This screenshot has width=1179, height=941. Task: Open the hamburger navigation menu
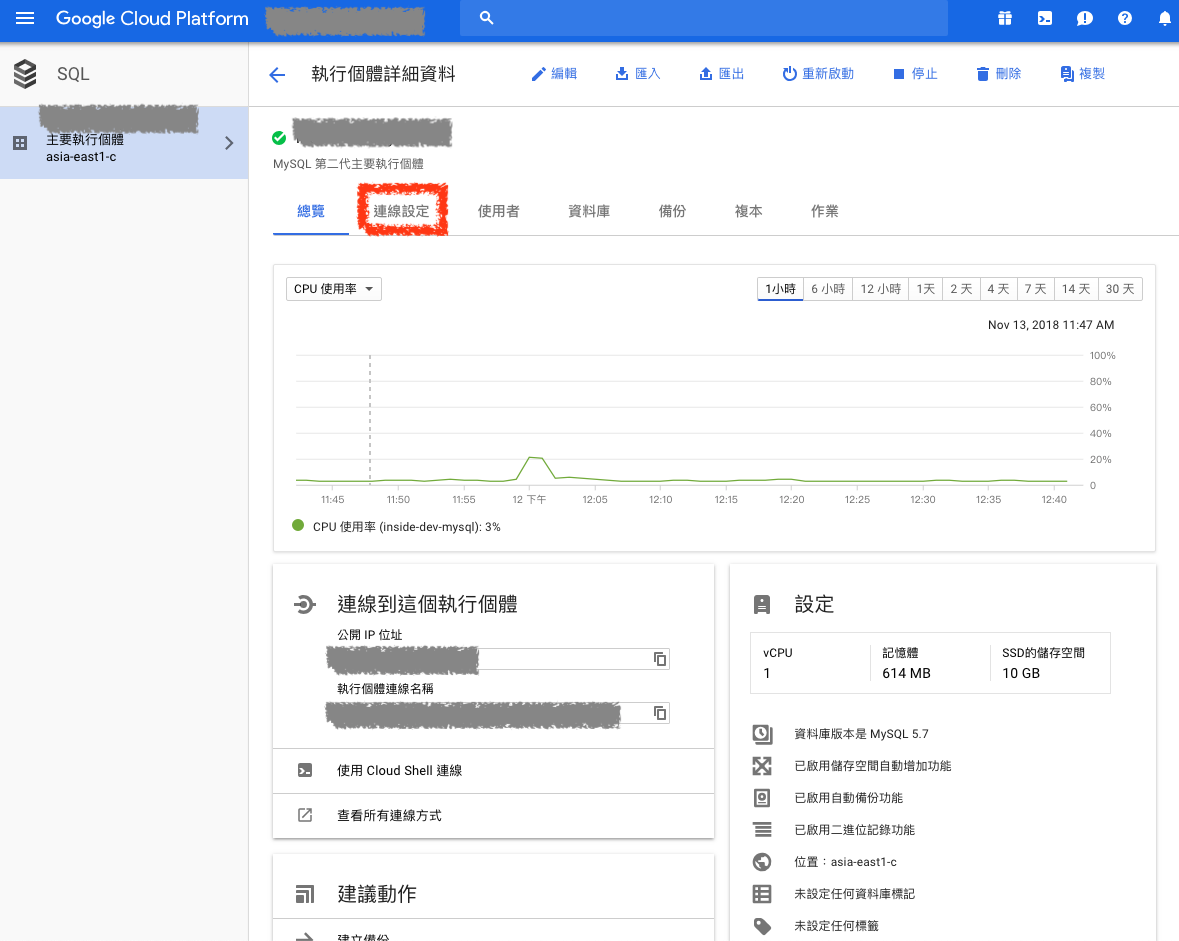click(x=25, y=19)
